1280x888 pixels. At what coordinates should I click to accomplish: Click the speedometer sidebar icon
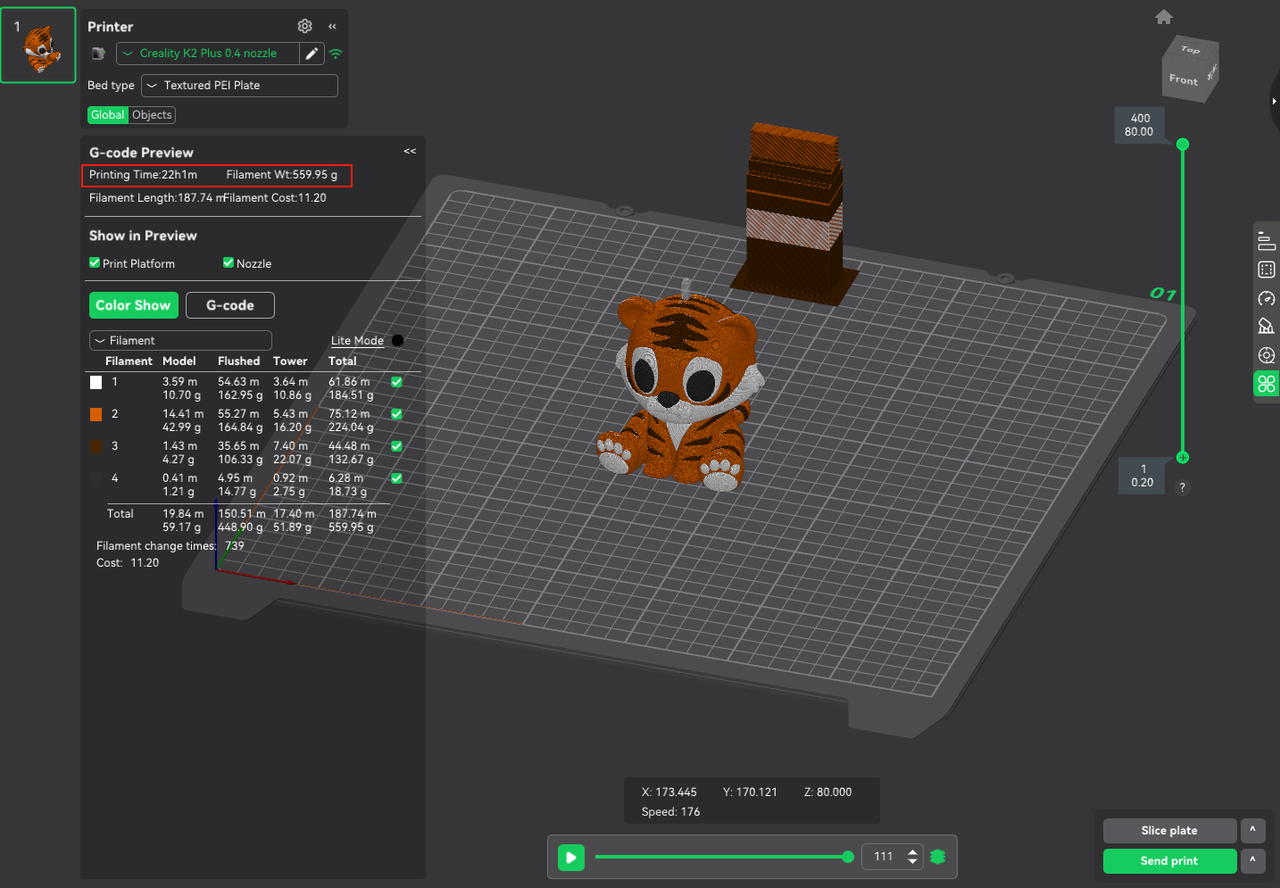pyautogui.click(x=1266, y=298)
